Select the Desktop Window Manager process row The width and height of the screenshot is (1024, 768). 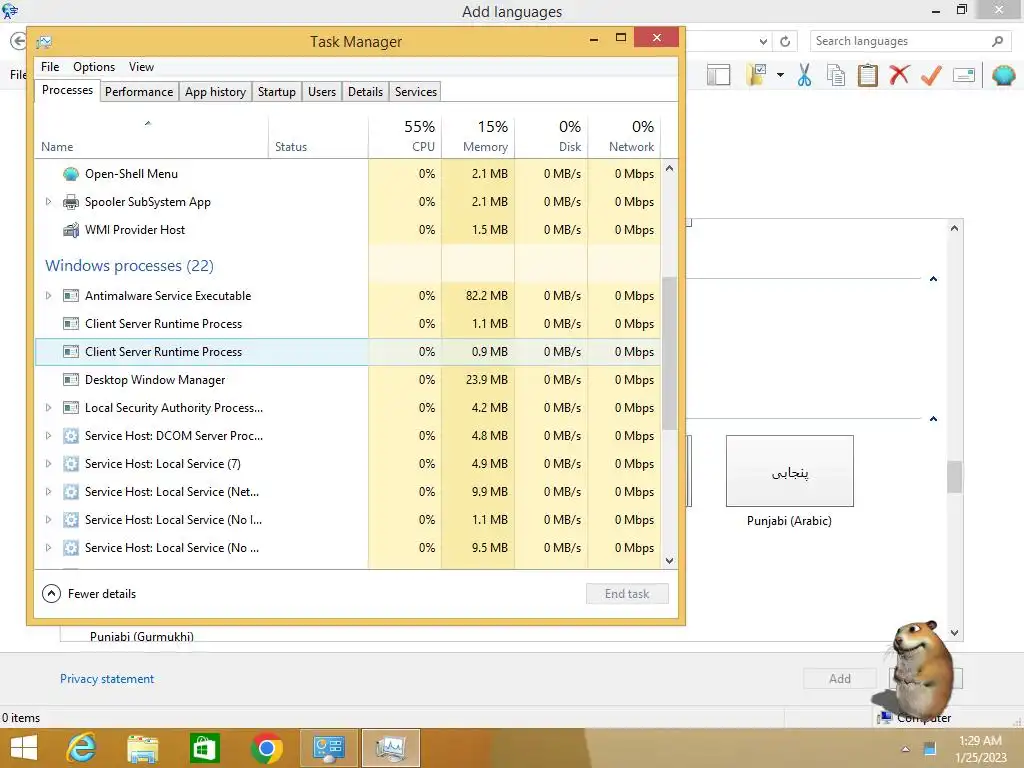pos(347,380)
